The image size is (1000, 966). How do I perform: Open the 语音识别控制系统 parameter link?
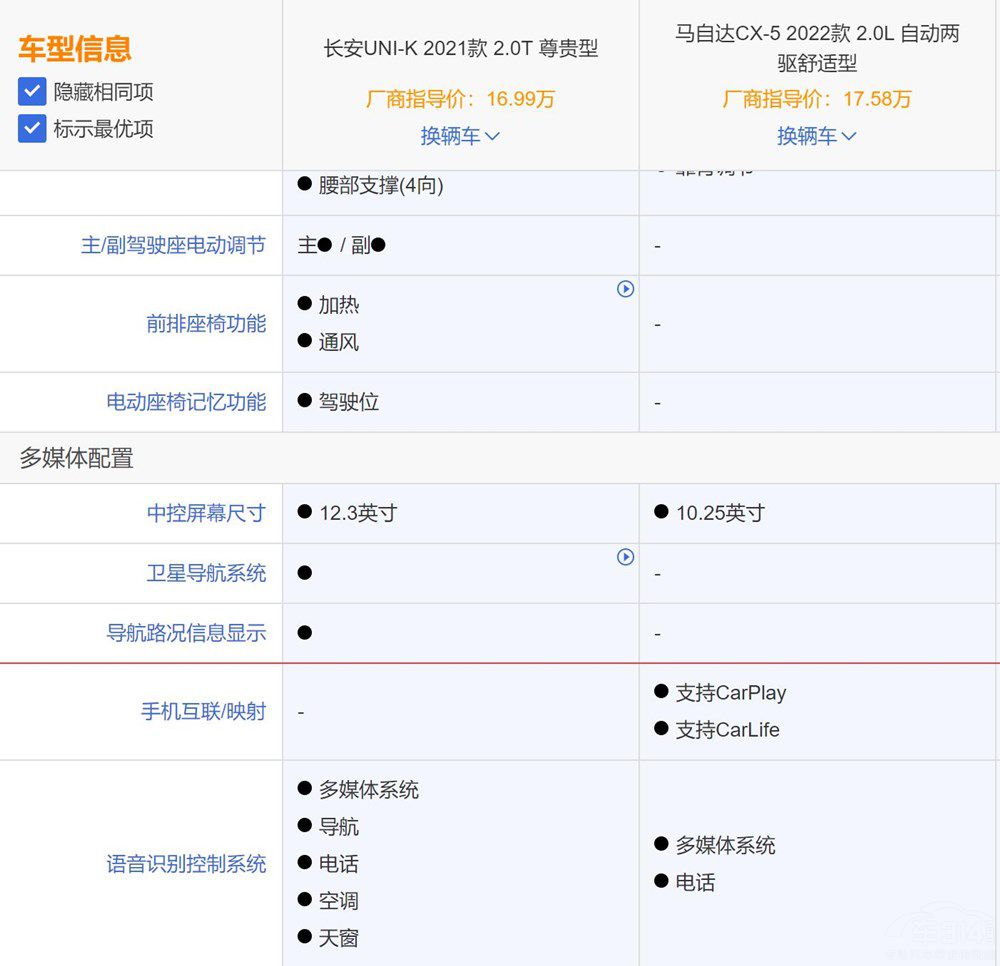186,864
